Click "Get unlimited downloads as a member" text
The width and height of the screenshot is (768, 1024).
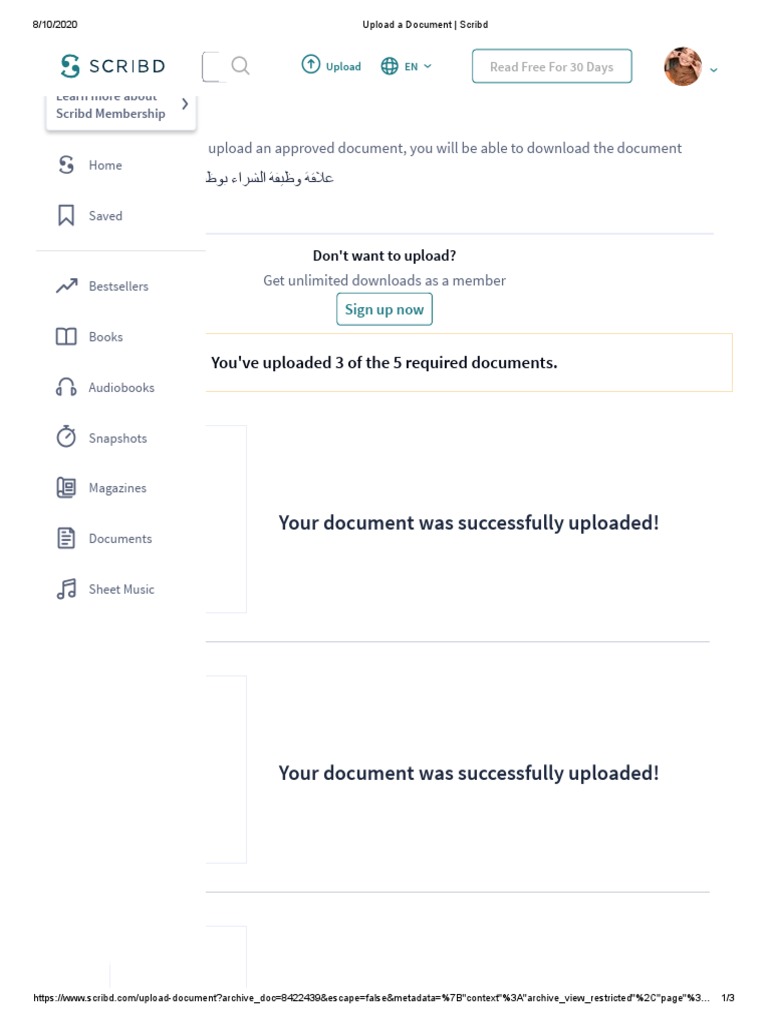(x=385, y=280)
